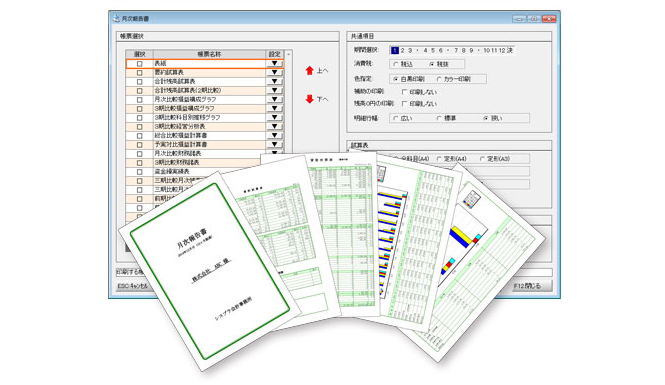The image size is (665, 385).
Task: Select month 7 in 期間選択
Action: pyautogui.click(x=456, y=50)
